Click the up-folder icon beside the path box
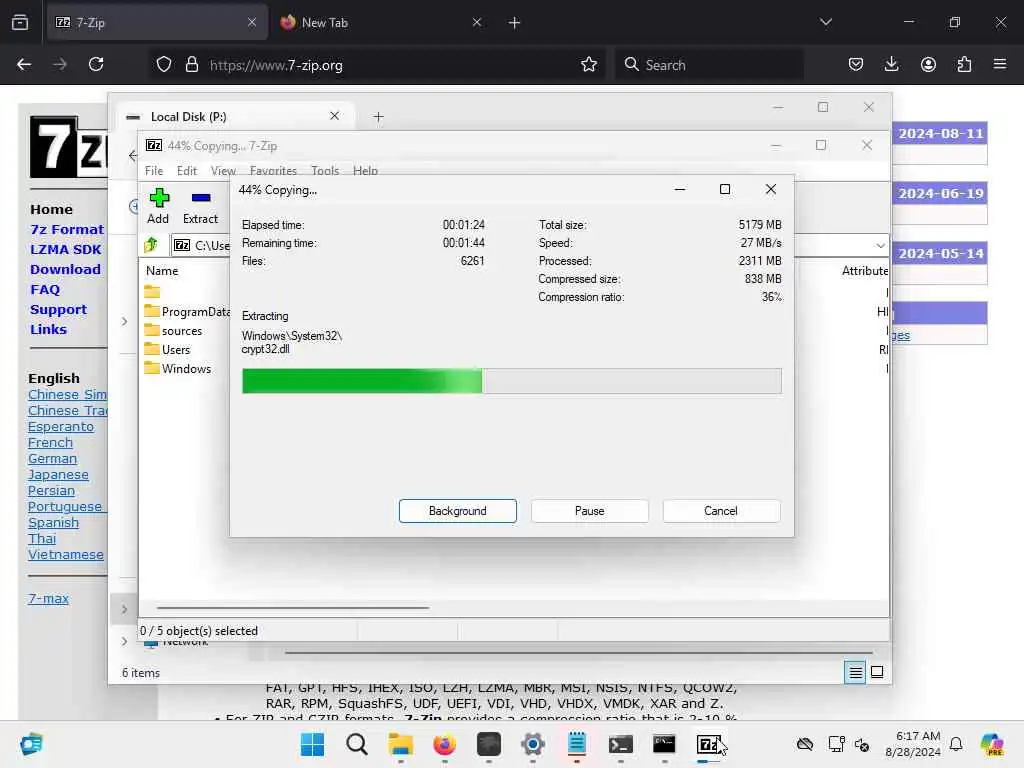This screenshot has height=768, width=1024. point(152,245)
